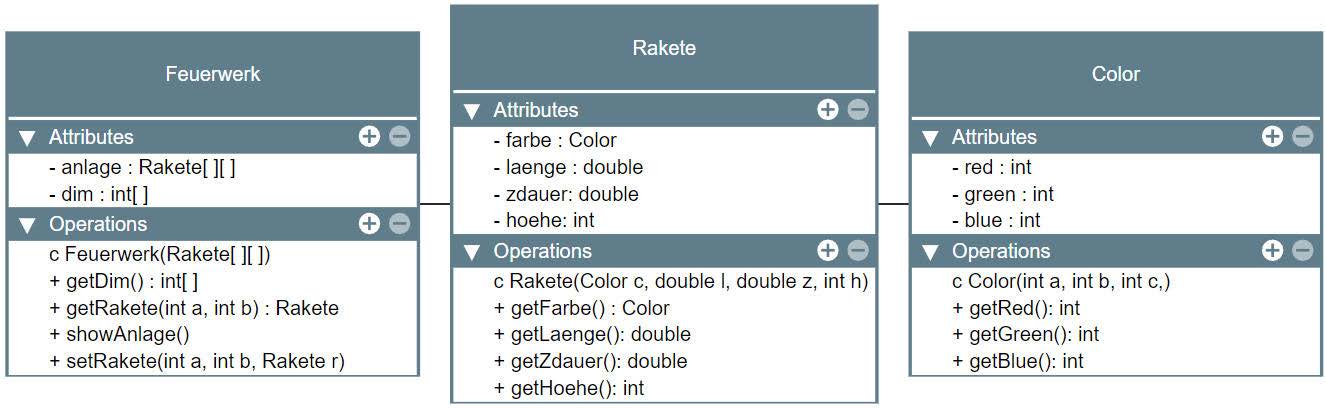Add attribute to the Feuerwerk class
Viewport: 1326px width, 408px height.
[x=369, y=137]
